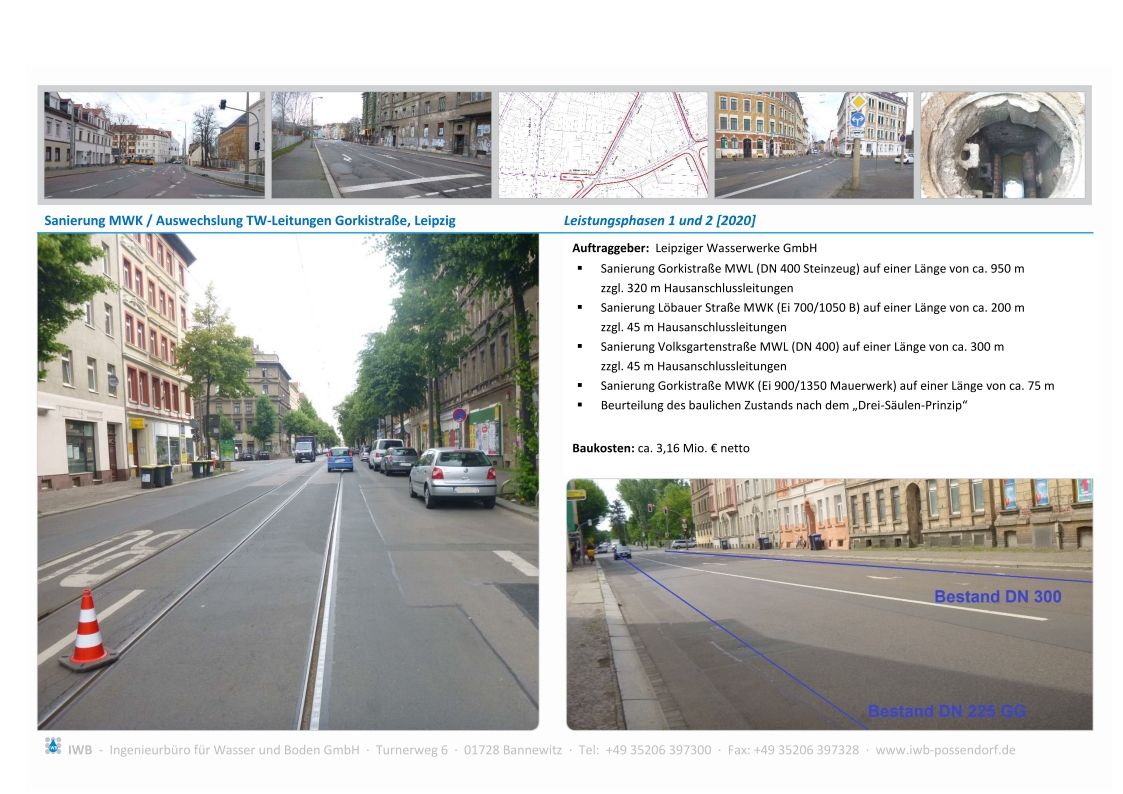
Task: Click the 'Leistungsphasen 1 und 2 [2020]' heading
Action: [660, 220]
